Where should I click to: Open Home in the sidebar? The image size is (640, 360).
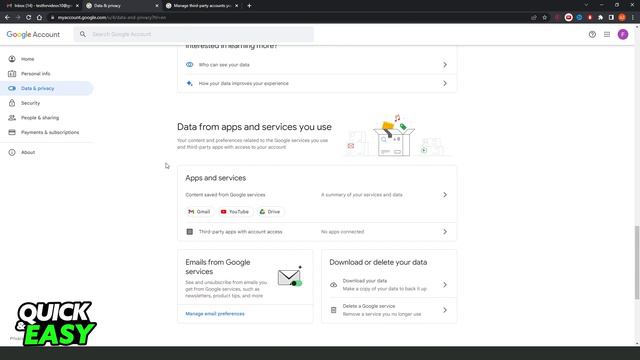click(x=28, y=59)
